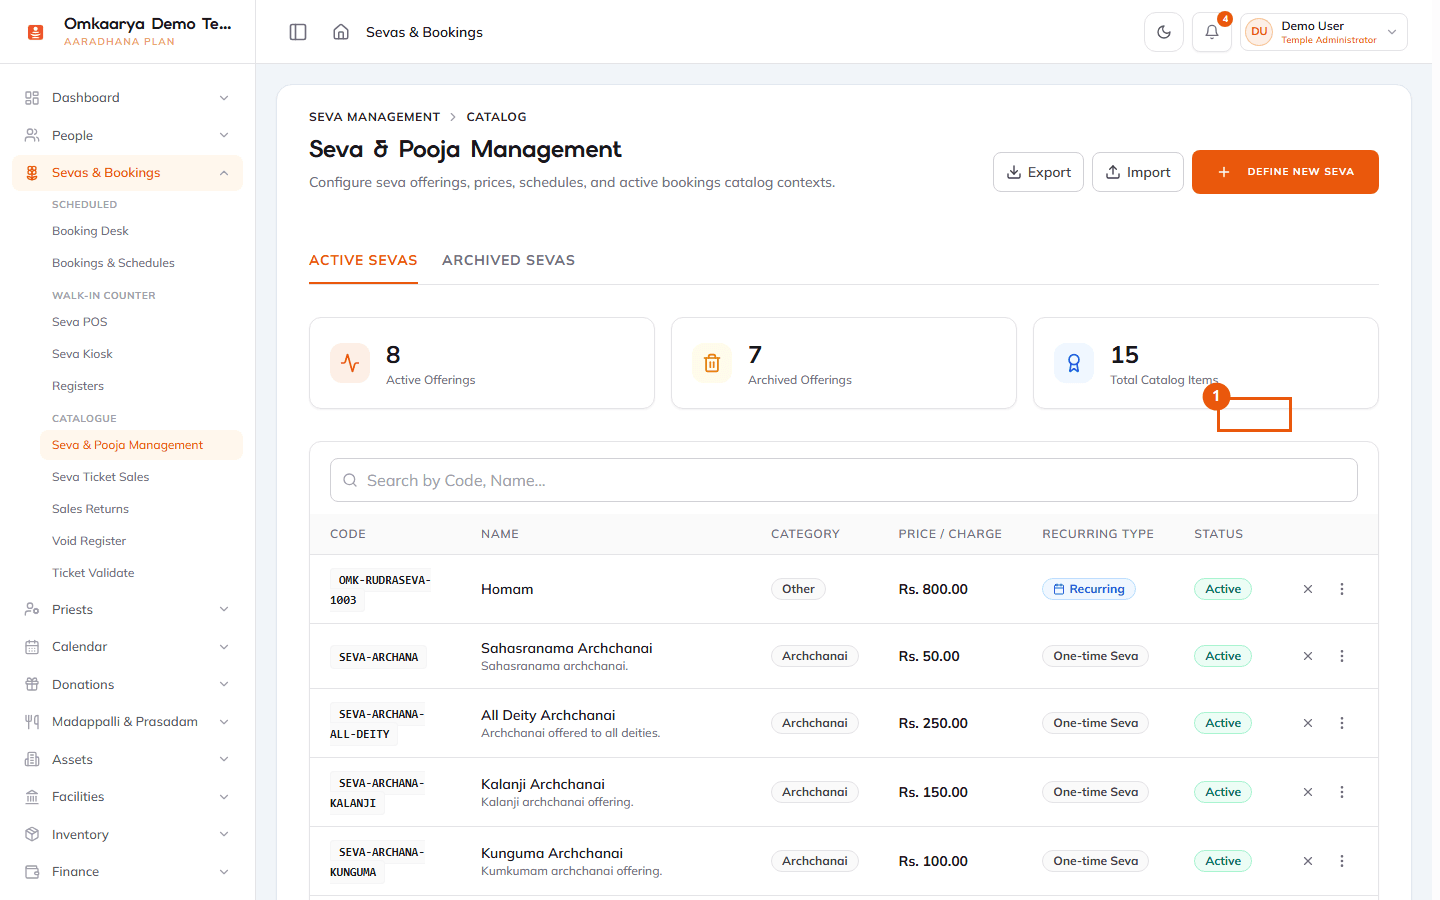Expand the Dashboard sidebar section

pos(127,98)
